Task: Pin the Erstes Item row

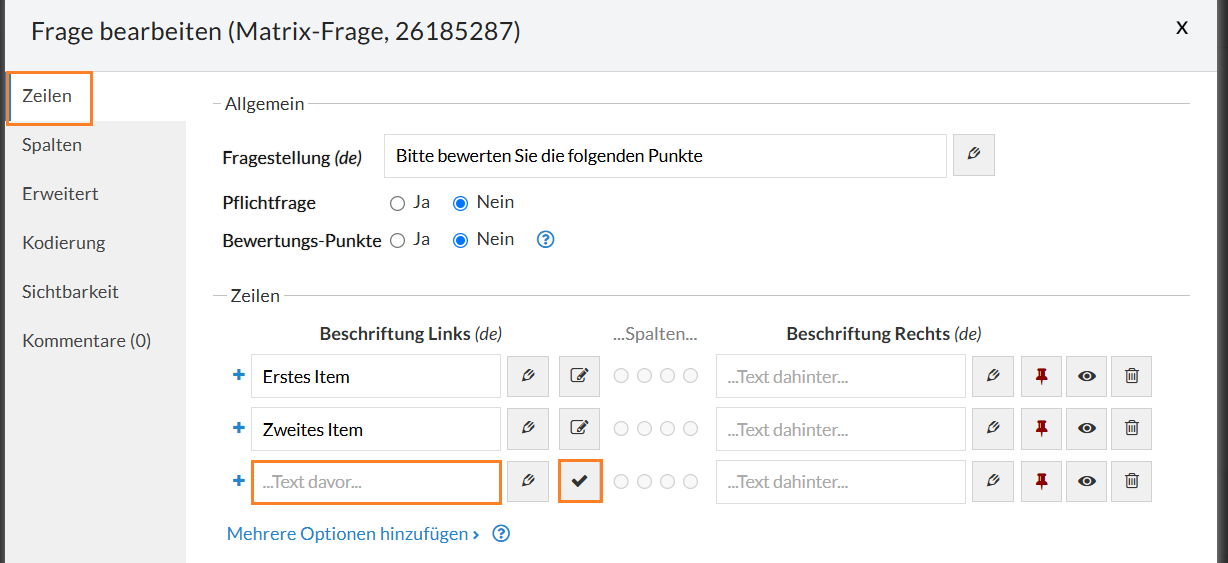Action: pyautogui.click(x=1041, y=376)
